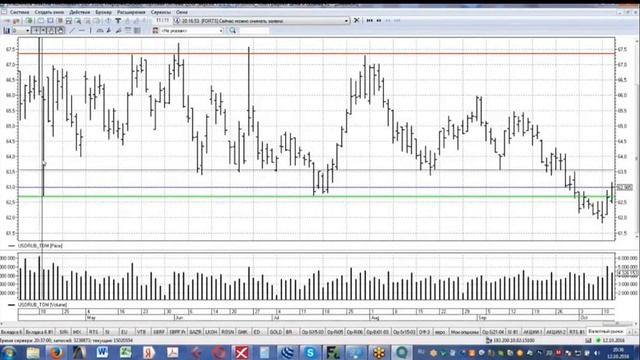Open Excel from the taskbar
This screenshot has height=360, width=640.
point(125,352)
